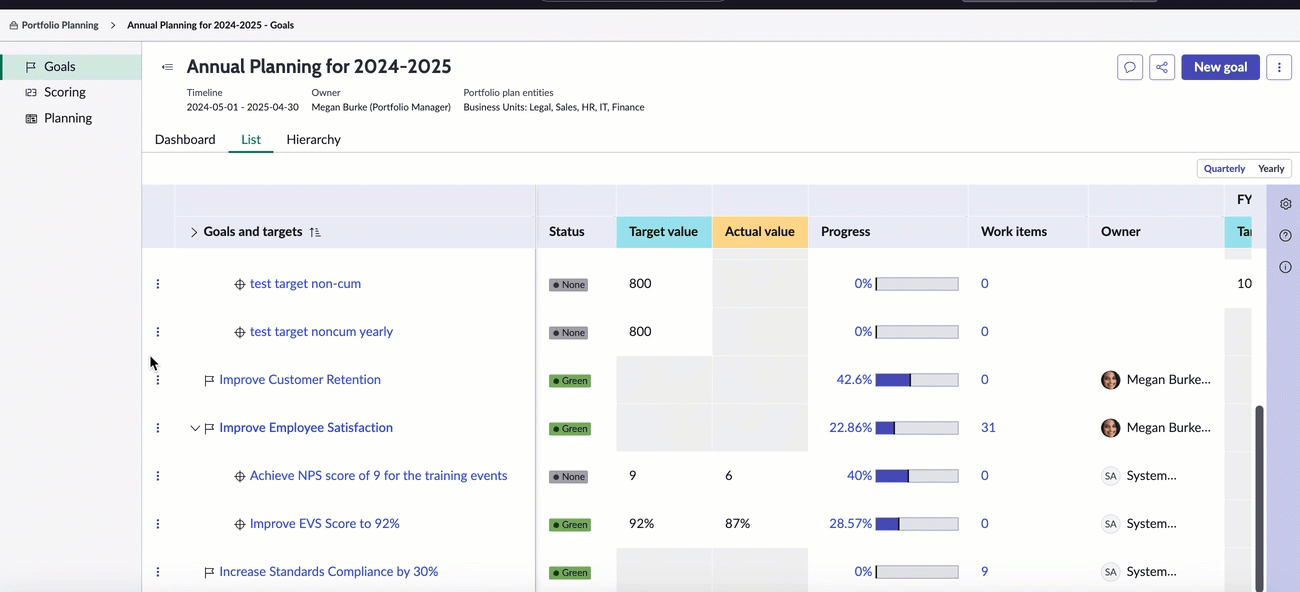This screenshot has width=1300, height=592.
Task: Select the List tab
Action: pos(251,140)
